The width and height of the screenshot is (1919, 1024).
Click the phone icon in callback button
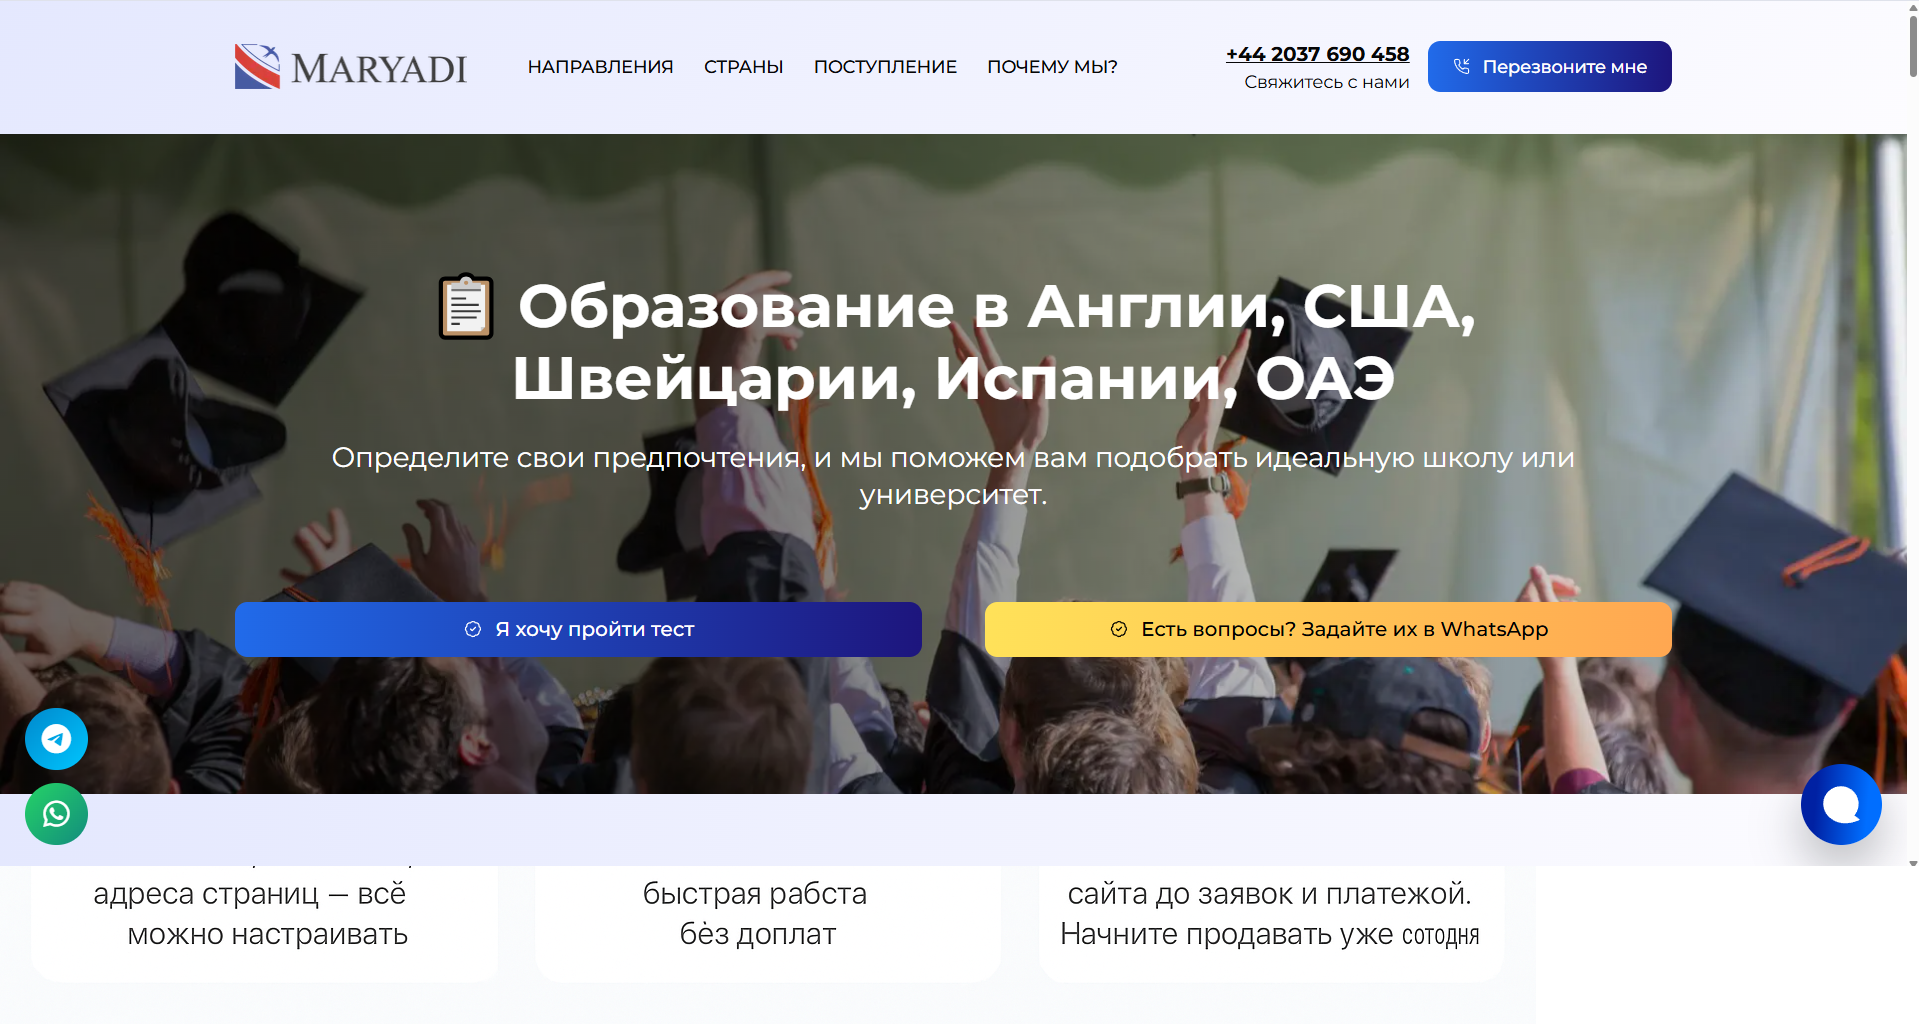[x=1461, y=66]
